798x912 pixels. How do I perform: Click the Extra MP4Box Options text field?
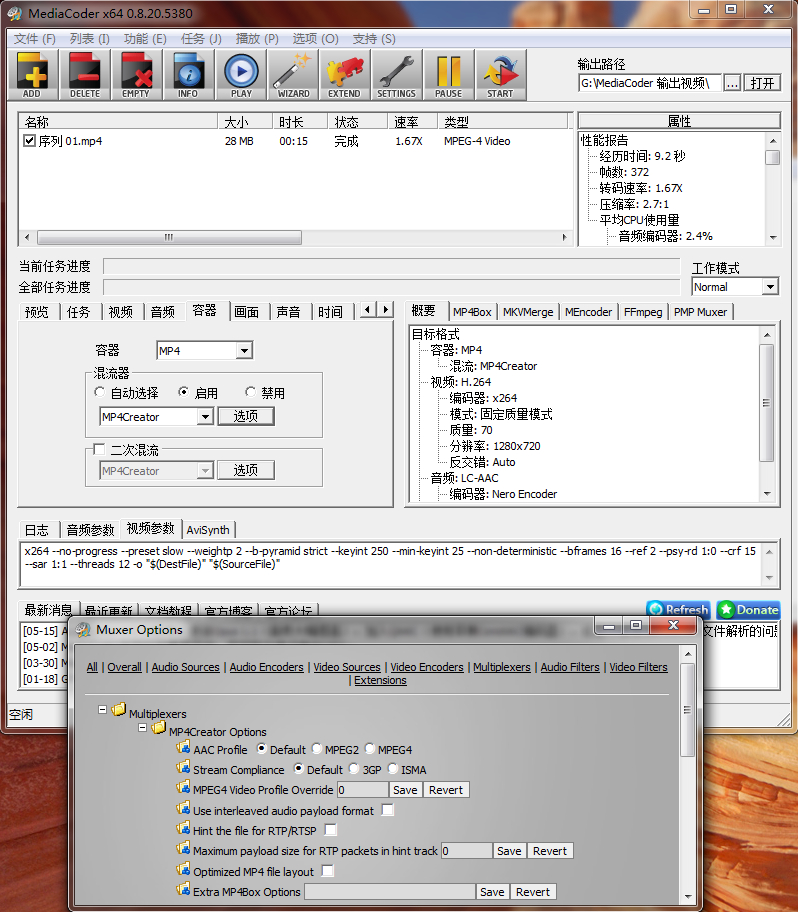click(390, 892)
